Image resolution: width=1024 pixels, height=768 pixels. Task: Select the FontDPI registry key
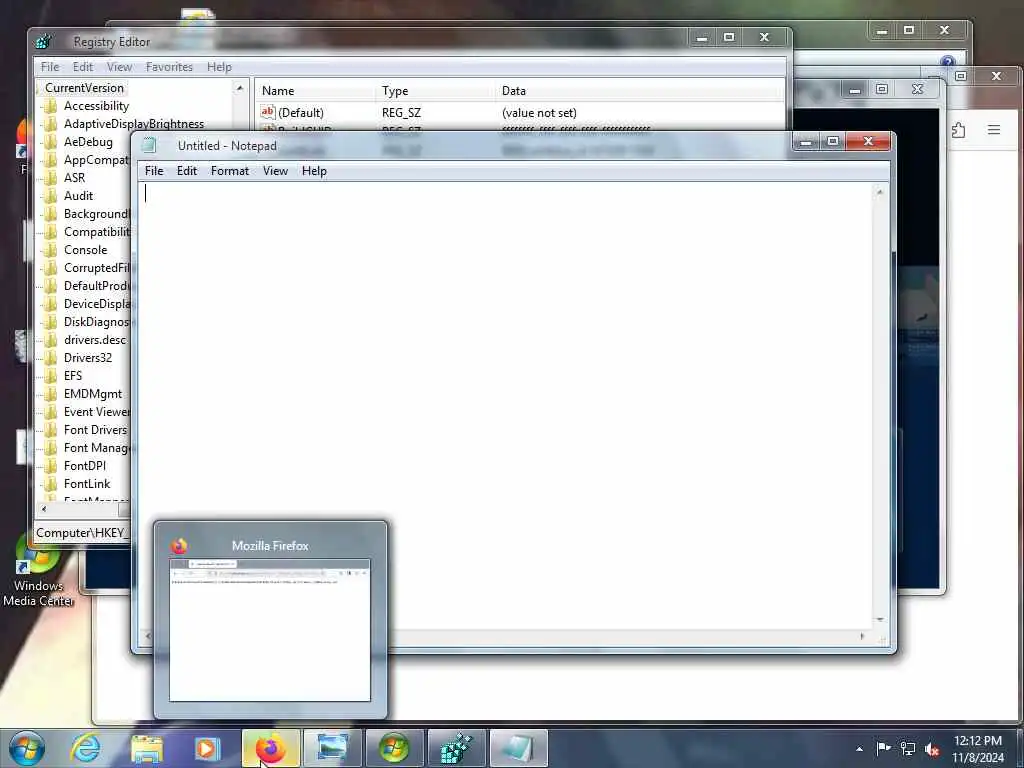(85, 466)
